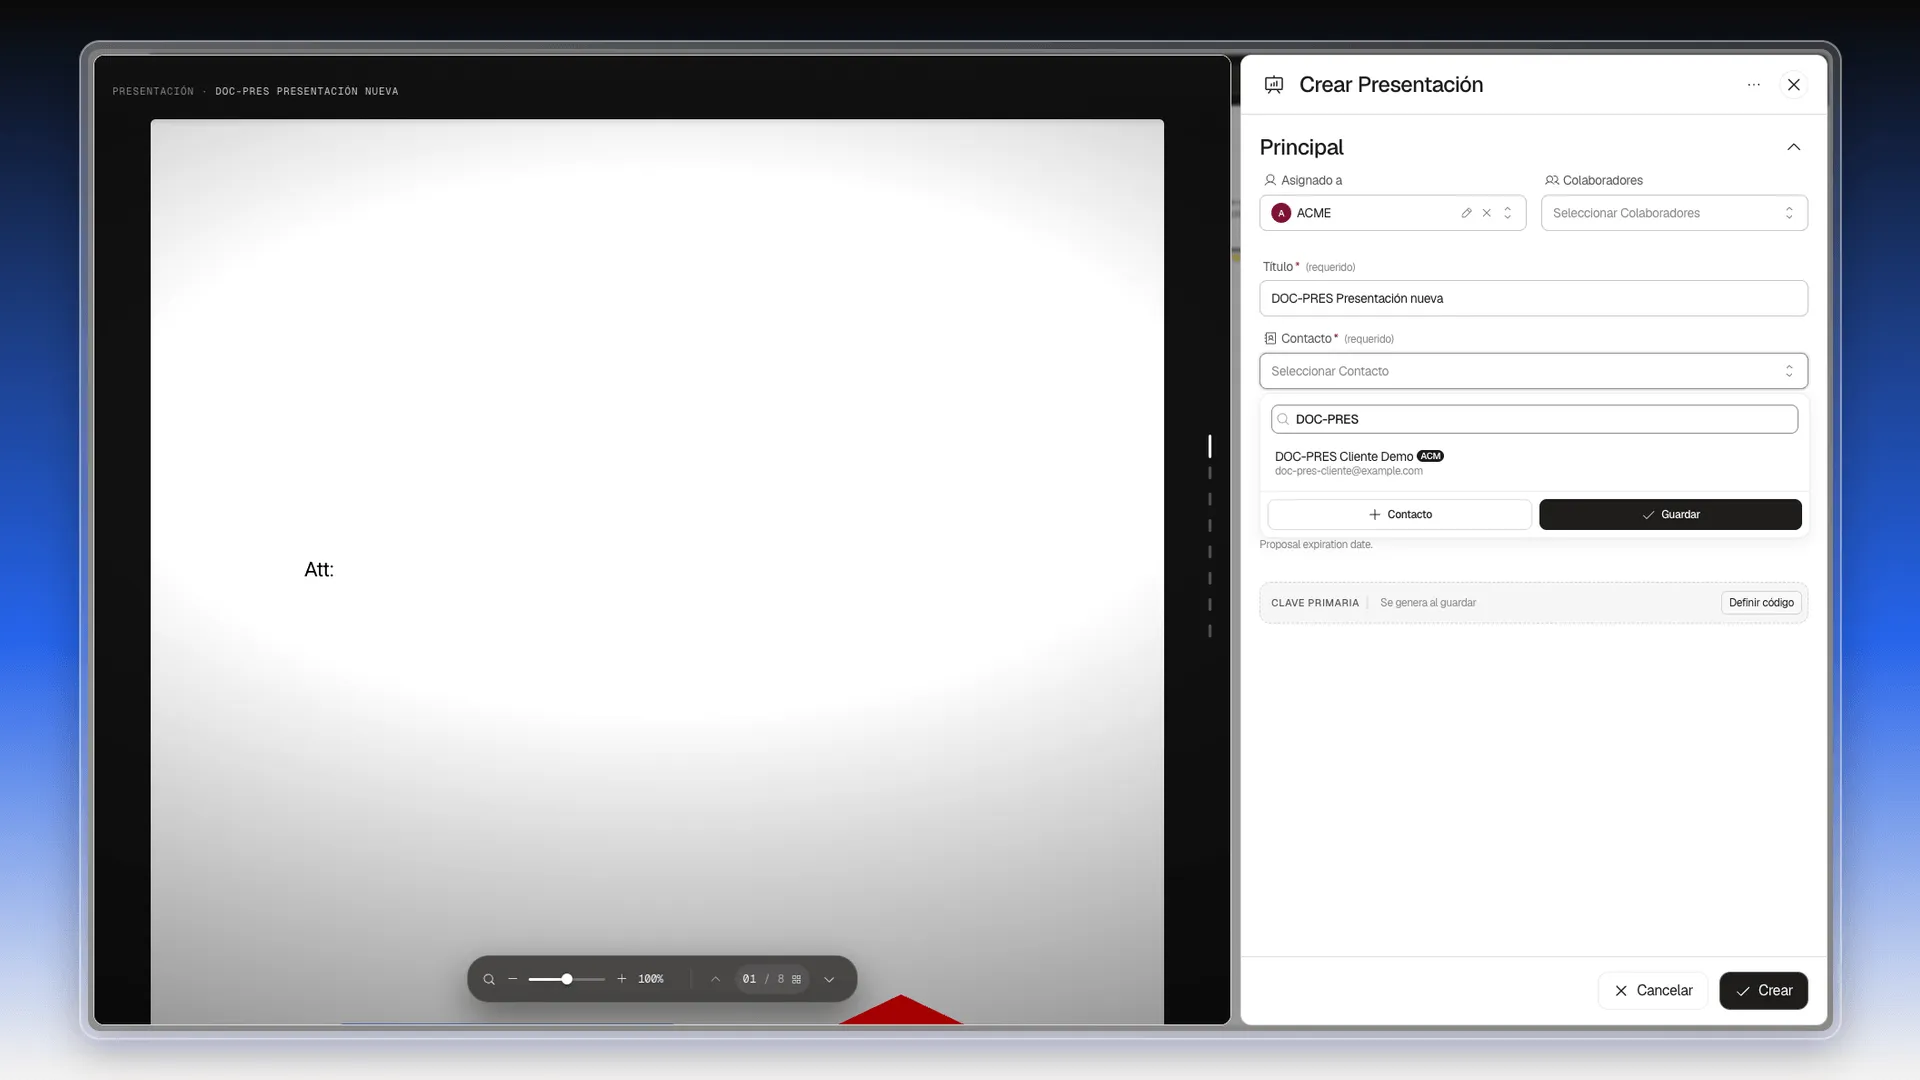The image size is (1920, 1080).
Task: Edit the ACME assignee with pencil icon
Action: click(1466, 213)
